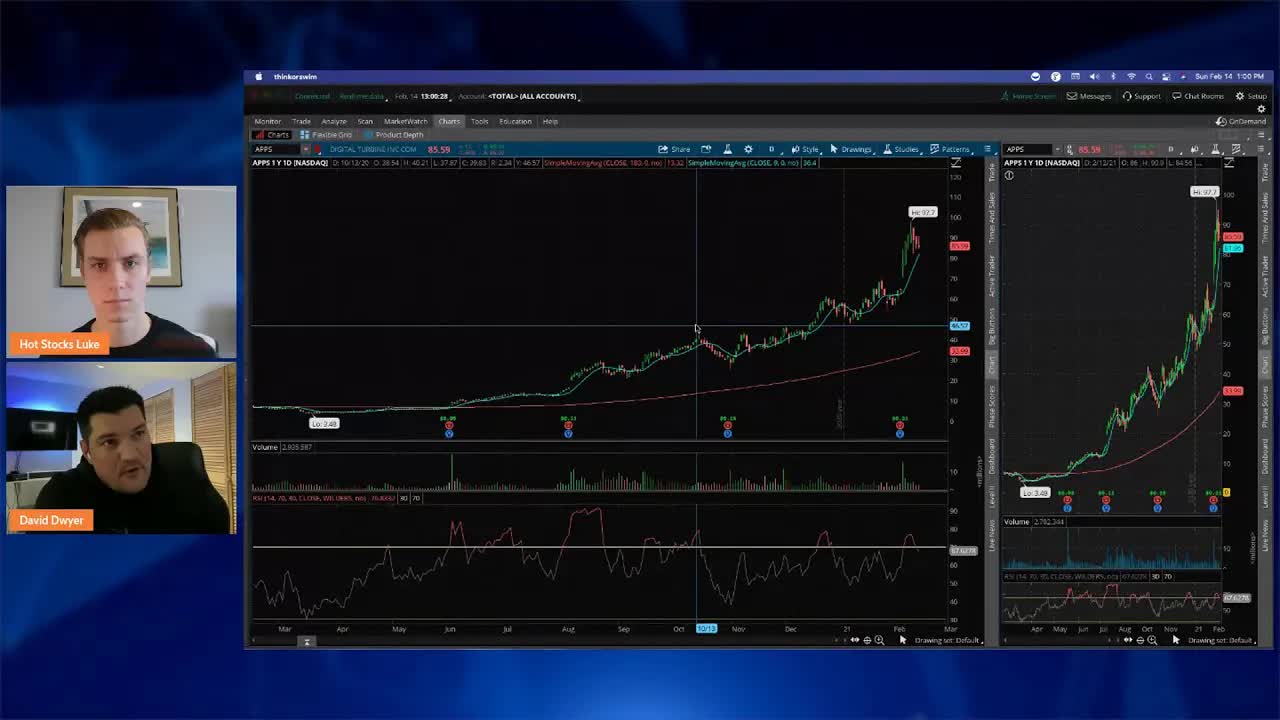Switch to the Analyze tab
This screenshot has height=720, width=1280.
point(334,121)
